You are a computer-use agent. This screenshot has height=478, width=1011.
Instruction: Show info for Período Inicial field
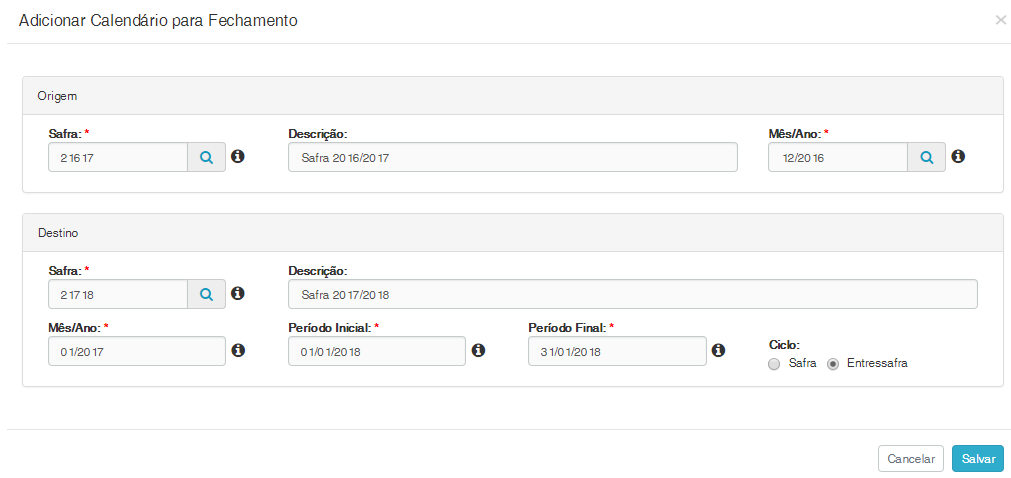point(478,351)
